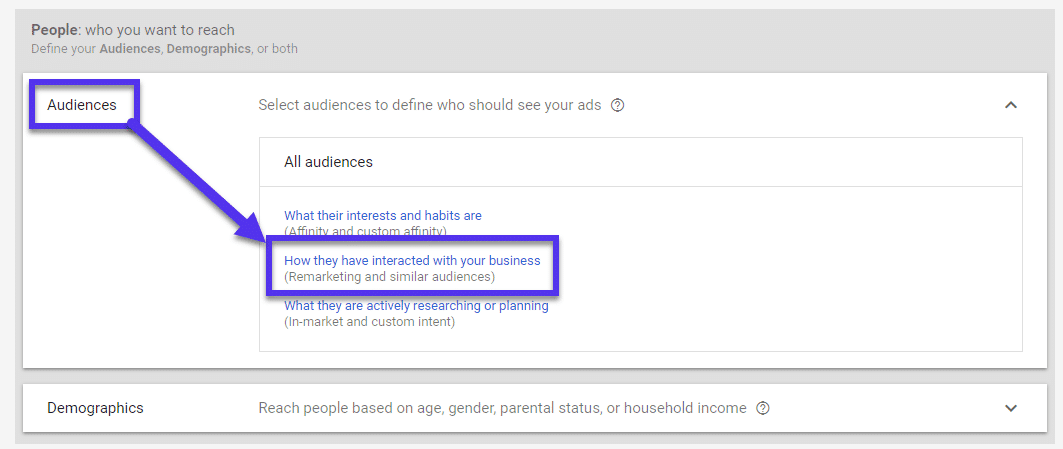Select "How they have interacted with your business"
Image resolution: width=1063 pixels, height=449 pixels.
[412, 260]
